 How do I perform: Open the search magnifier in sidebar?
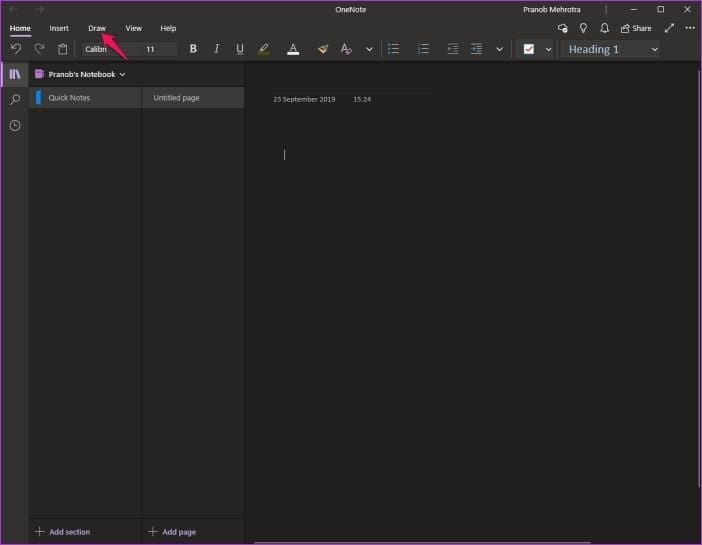(x=15, y=99)
